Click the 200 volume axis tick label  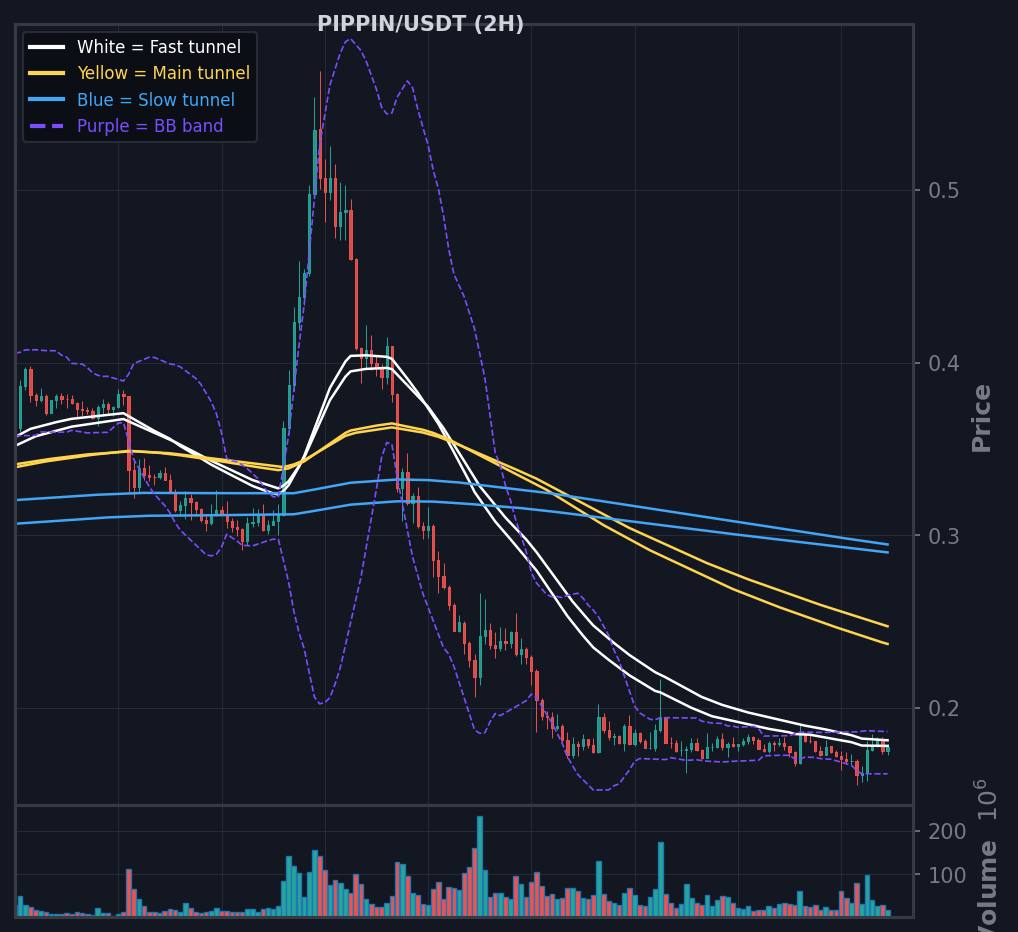(947, 831)
